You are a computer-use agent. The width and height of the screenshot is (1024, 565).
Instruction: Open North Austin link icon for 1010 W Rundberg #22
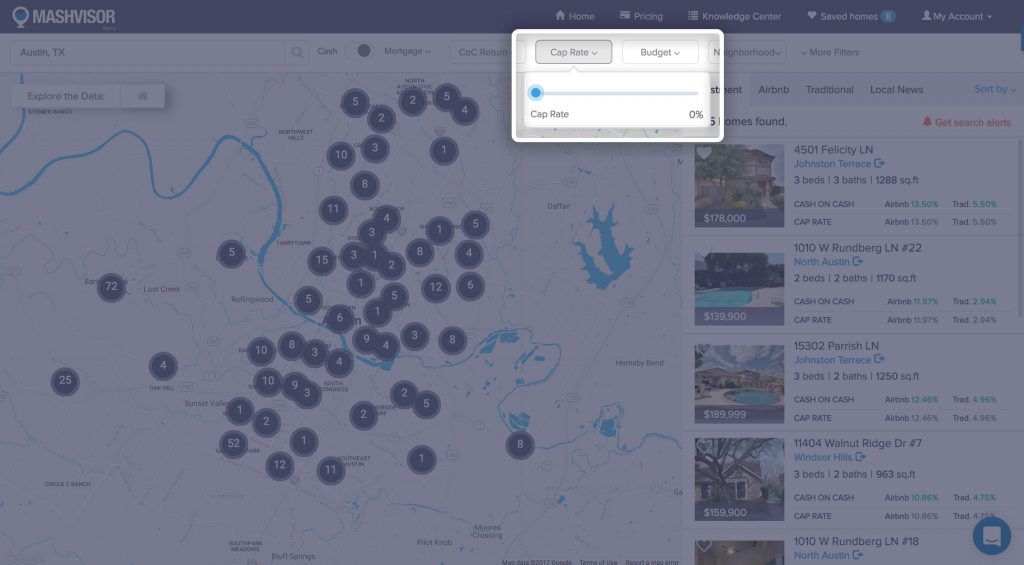pyautogui.click(x=857, y=262)
